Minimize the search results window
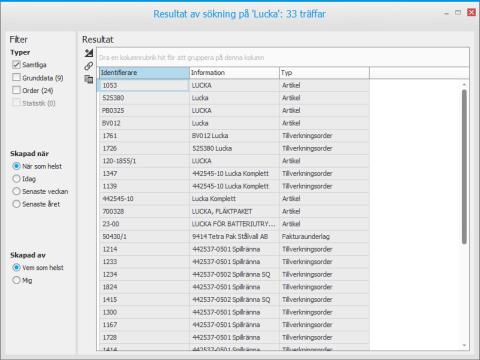 pos(446,13)
